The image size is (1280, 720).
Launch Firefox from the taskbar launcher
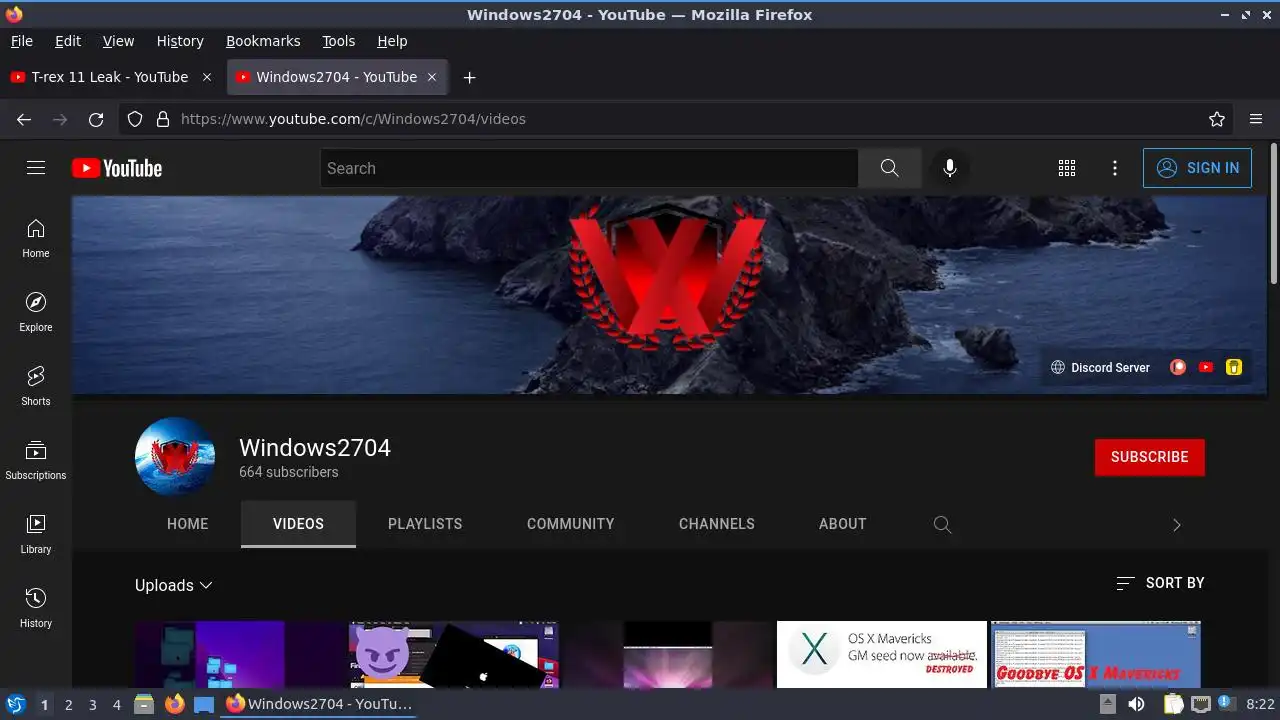pyautogui.click(x=175, y=704)
